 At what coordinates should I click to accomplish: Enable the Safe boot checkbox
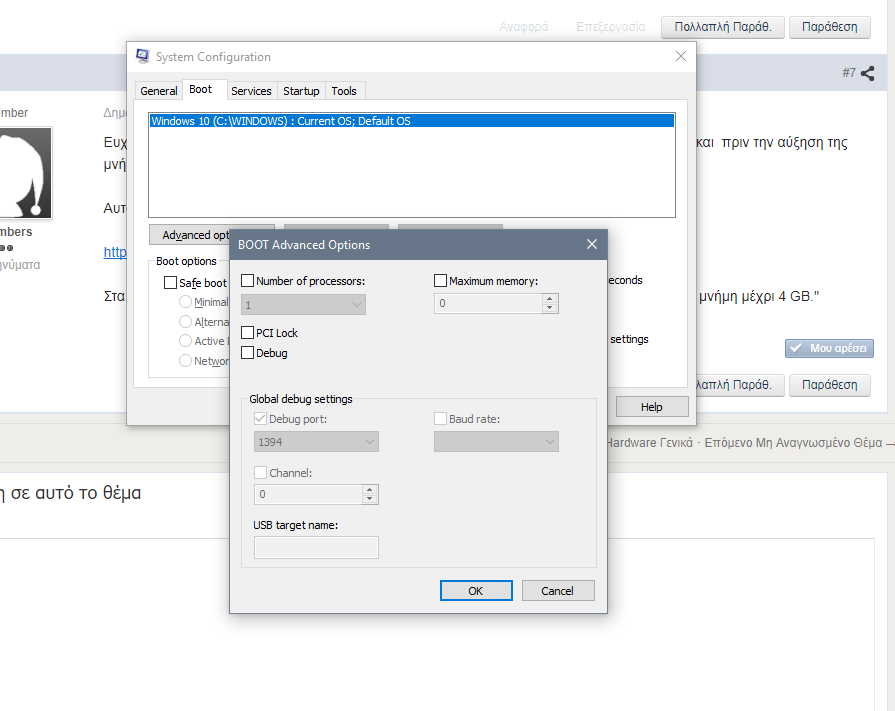(170, 282)
